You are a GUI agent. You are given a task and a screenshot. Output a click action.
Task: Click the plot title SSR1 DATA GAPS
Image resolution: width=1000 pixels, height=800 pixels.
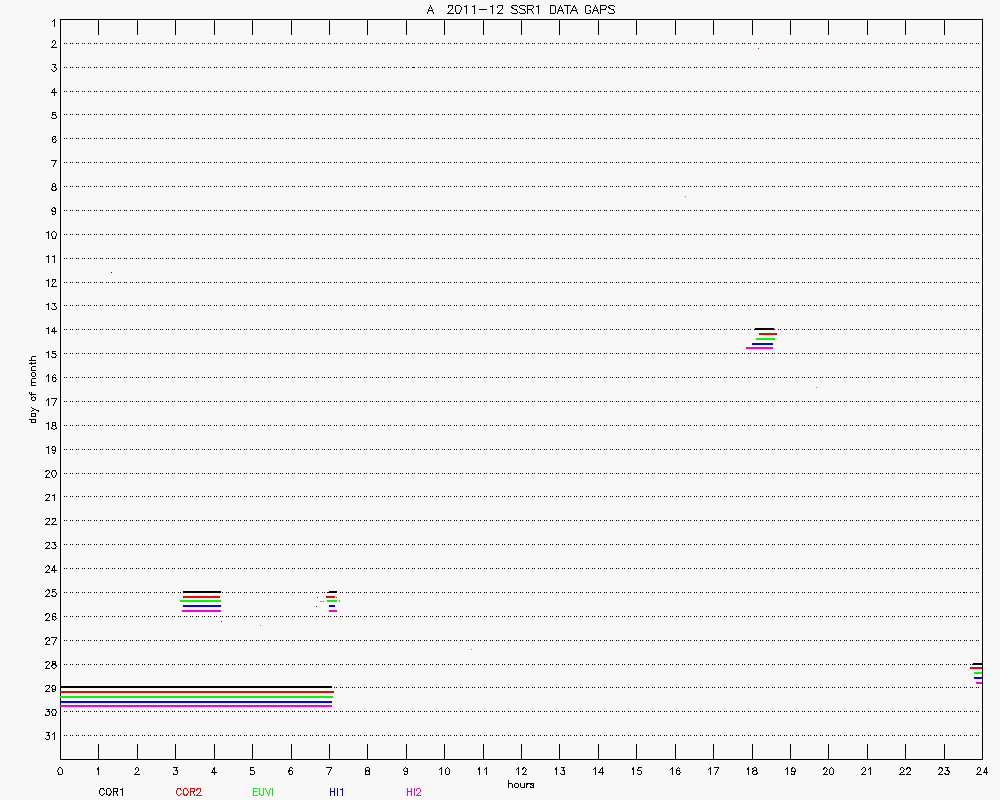point(520,9)
